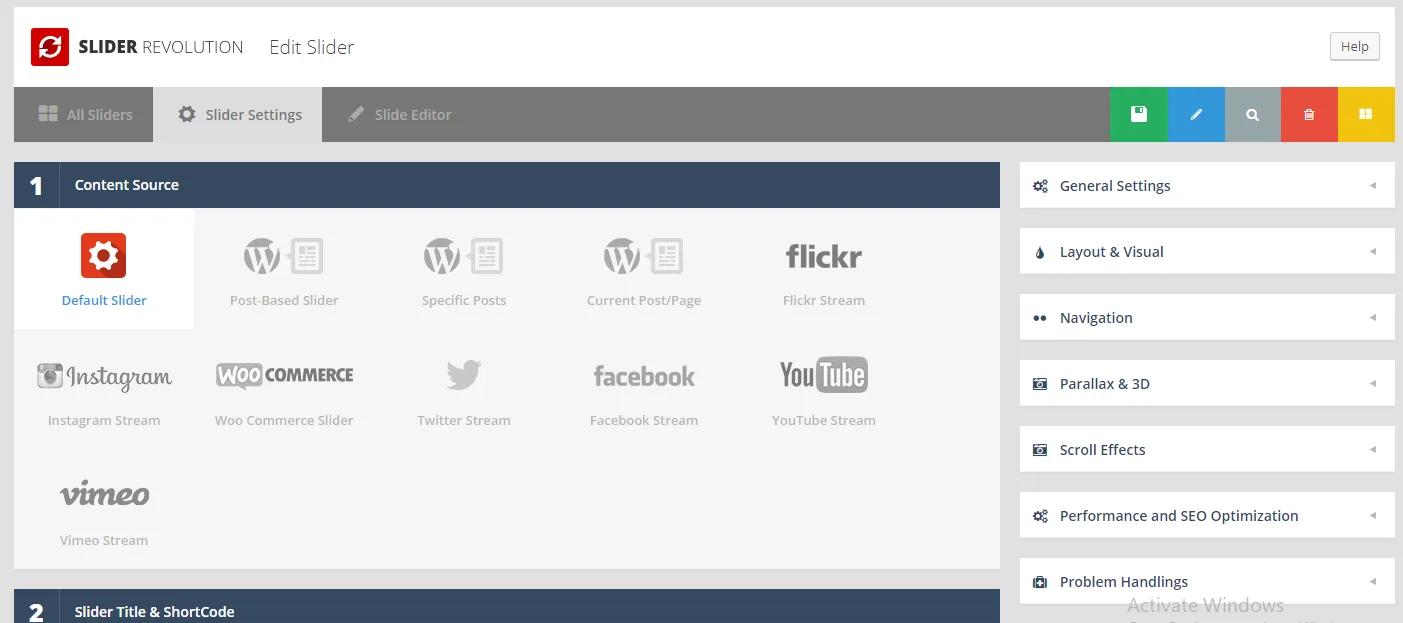Click the Vimeo Stream label
The height and width of the screenshot is (623, 1403).
(104, 540)
